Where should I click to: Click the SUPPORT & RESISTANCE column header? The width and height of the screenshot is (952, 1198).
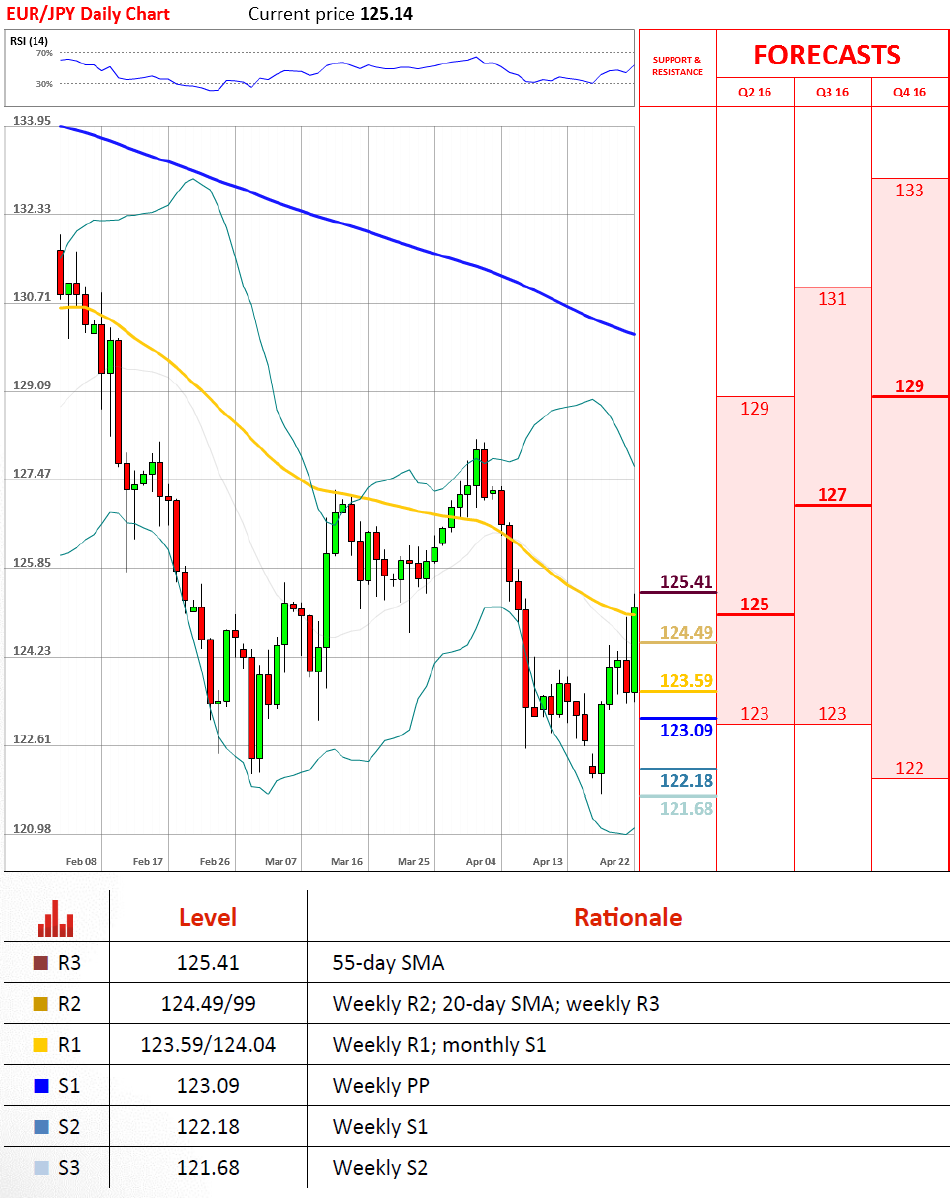pos(677,66)
